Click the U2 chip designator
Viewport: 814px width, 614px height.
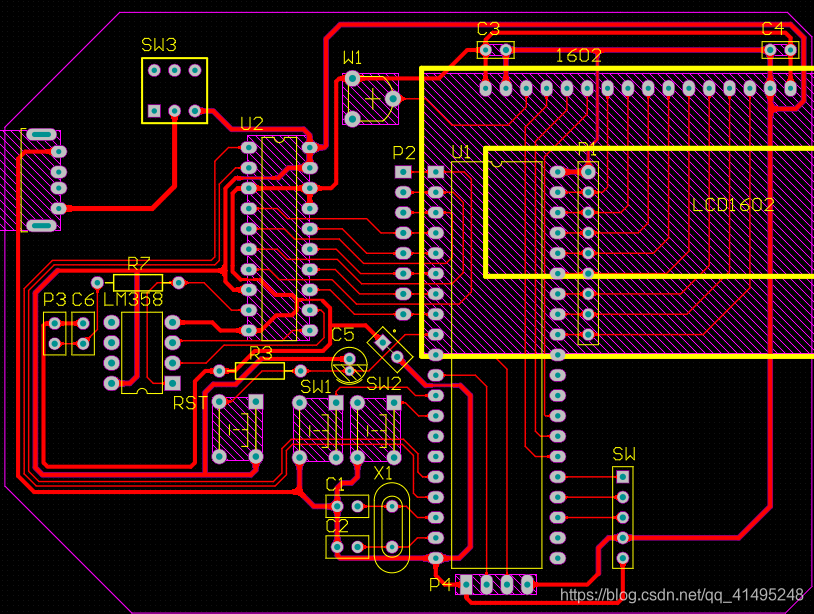click(252, 124)
